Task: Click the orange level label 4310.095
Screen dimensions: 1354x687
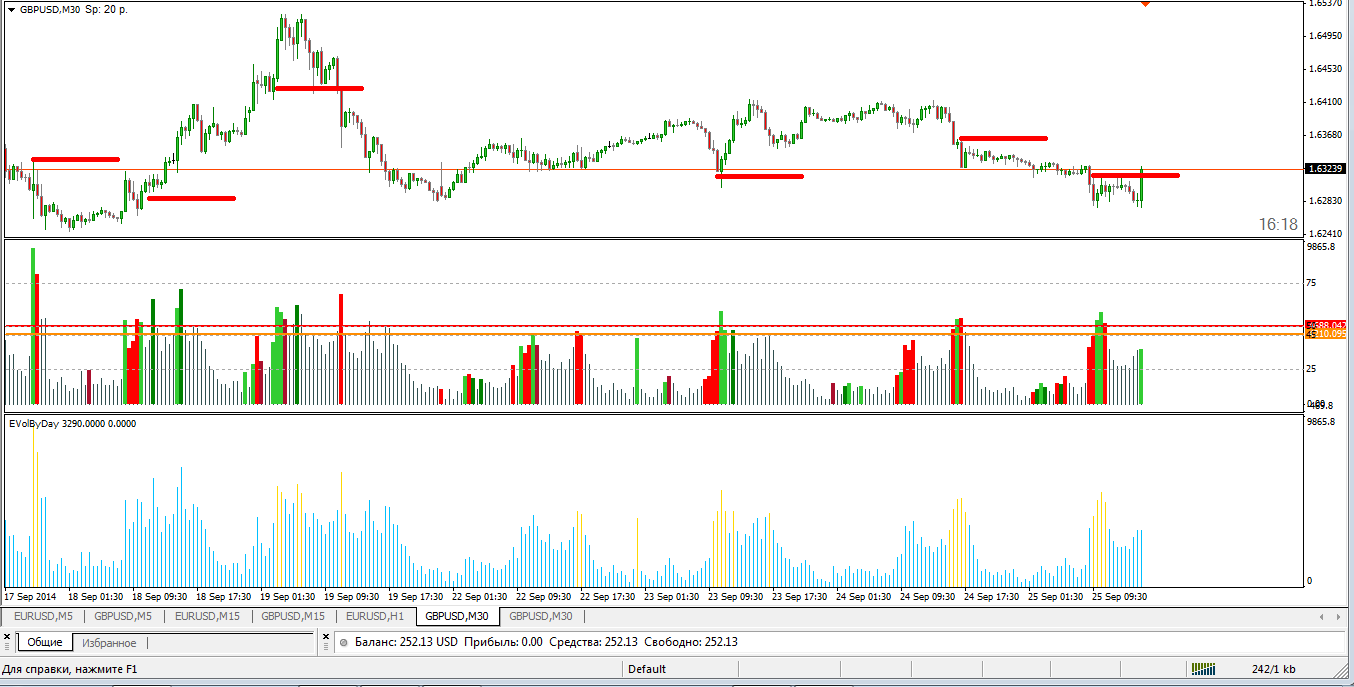Action: pos(1326,334)
